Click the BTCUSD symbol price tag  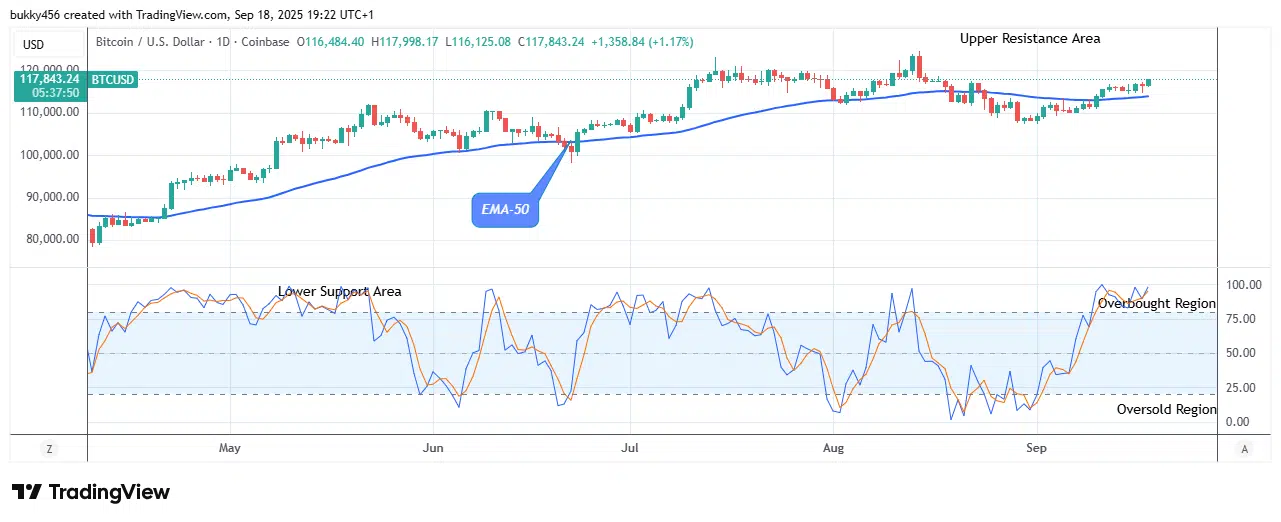pos(111,79)
